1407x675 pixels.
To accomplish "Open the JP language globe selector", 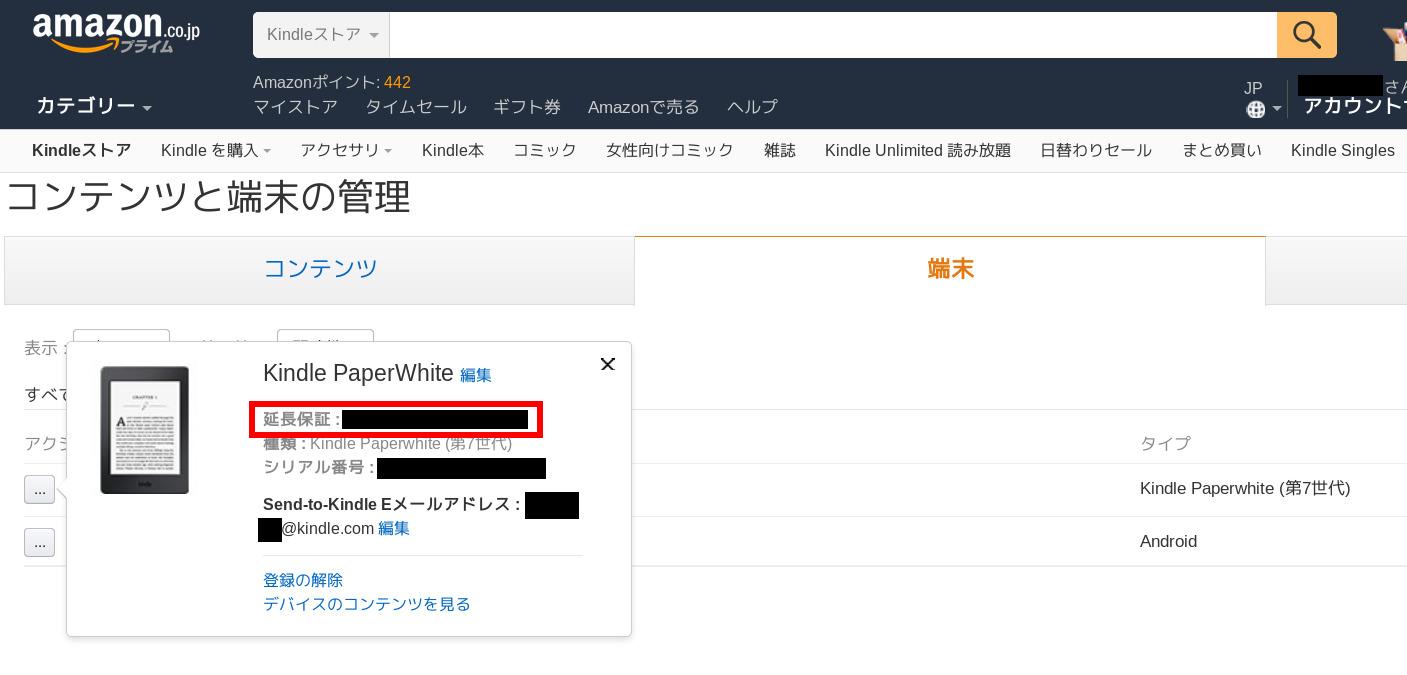I will tap(1263, 99).
